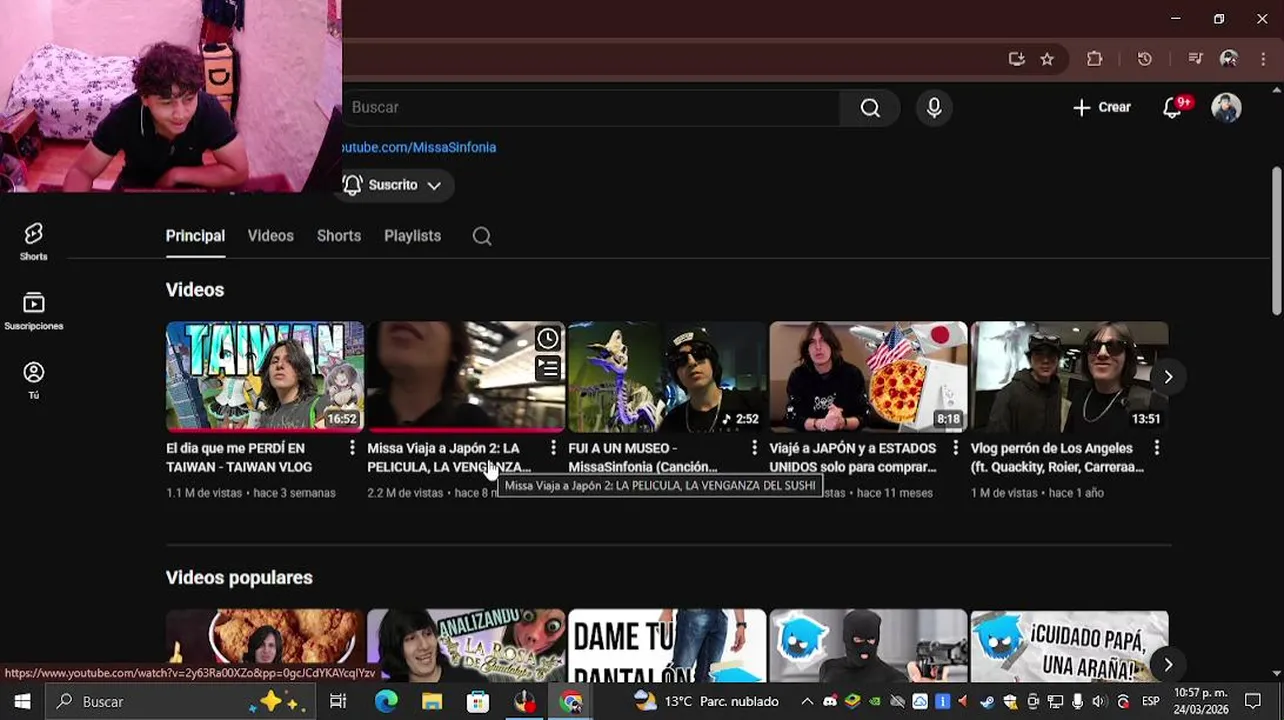Open the museum dinosaur video thumbnail

pos(667,376)
